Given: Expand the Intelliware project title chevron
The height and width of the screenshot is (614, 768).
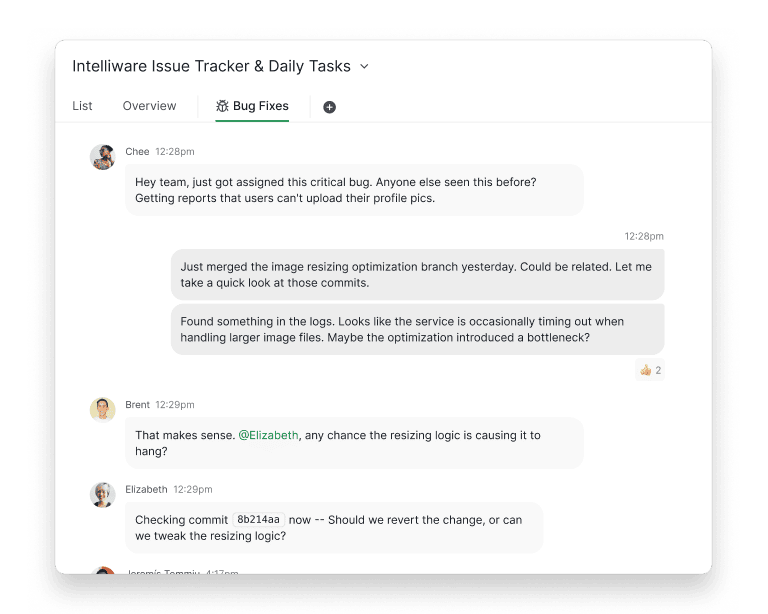Looking at the screenshot, I should (364, 67).
